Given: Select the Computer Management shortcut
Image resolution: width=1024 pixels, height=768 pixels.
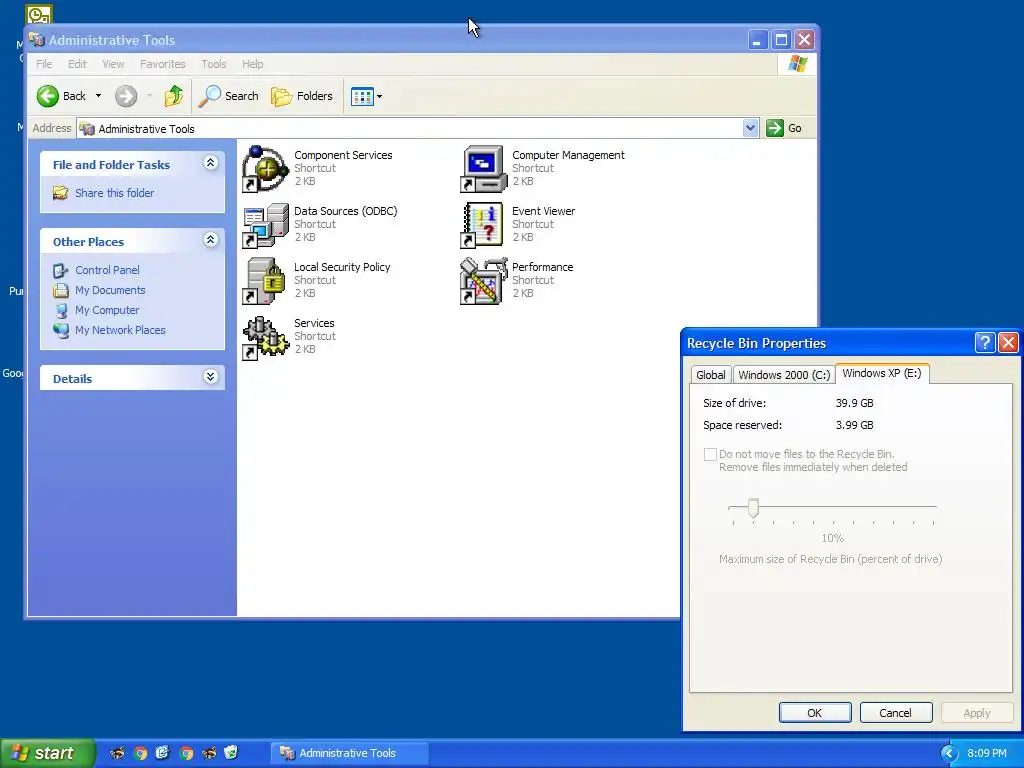Looking at the screenshot, I should click(543, 168).
